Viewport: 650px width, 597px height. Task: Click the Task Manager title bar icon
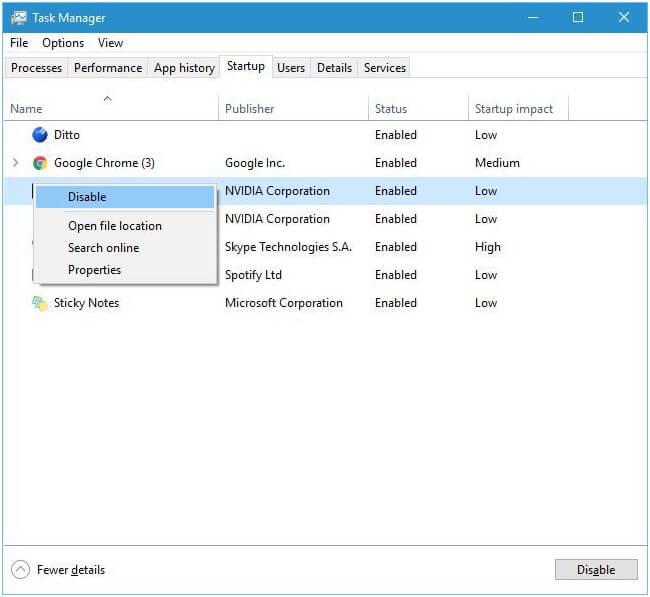point(19,18)
